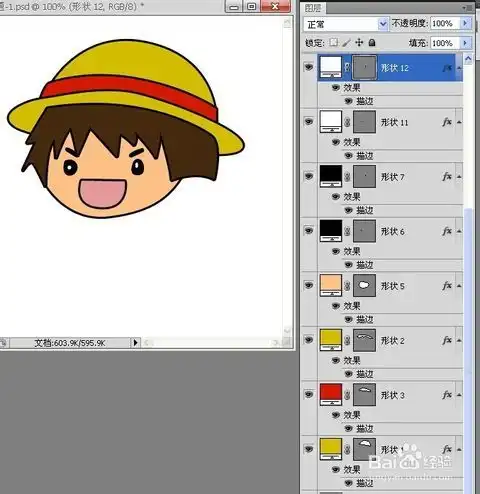480x494 pixels.
Task: Collapse the effects of 形状 11
Action: point(459,122)
